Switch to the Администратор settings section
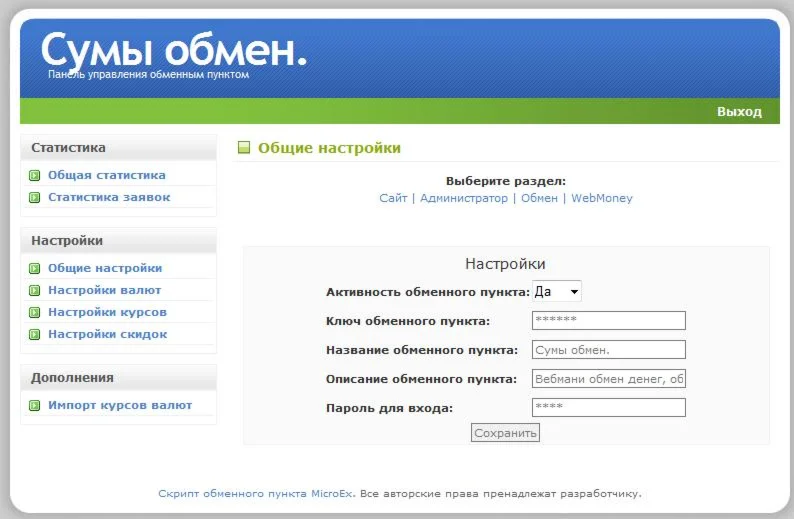This screenshot has height=519, width=794. pos(464,198)
